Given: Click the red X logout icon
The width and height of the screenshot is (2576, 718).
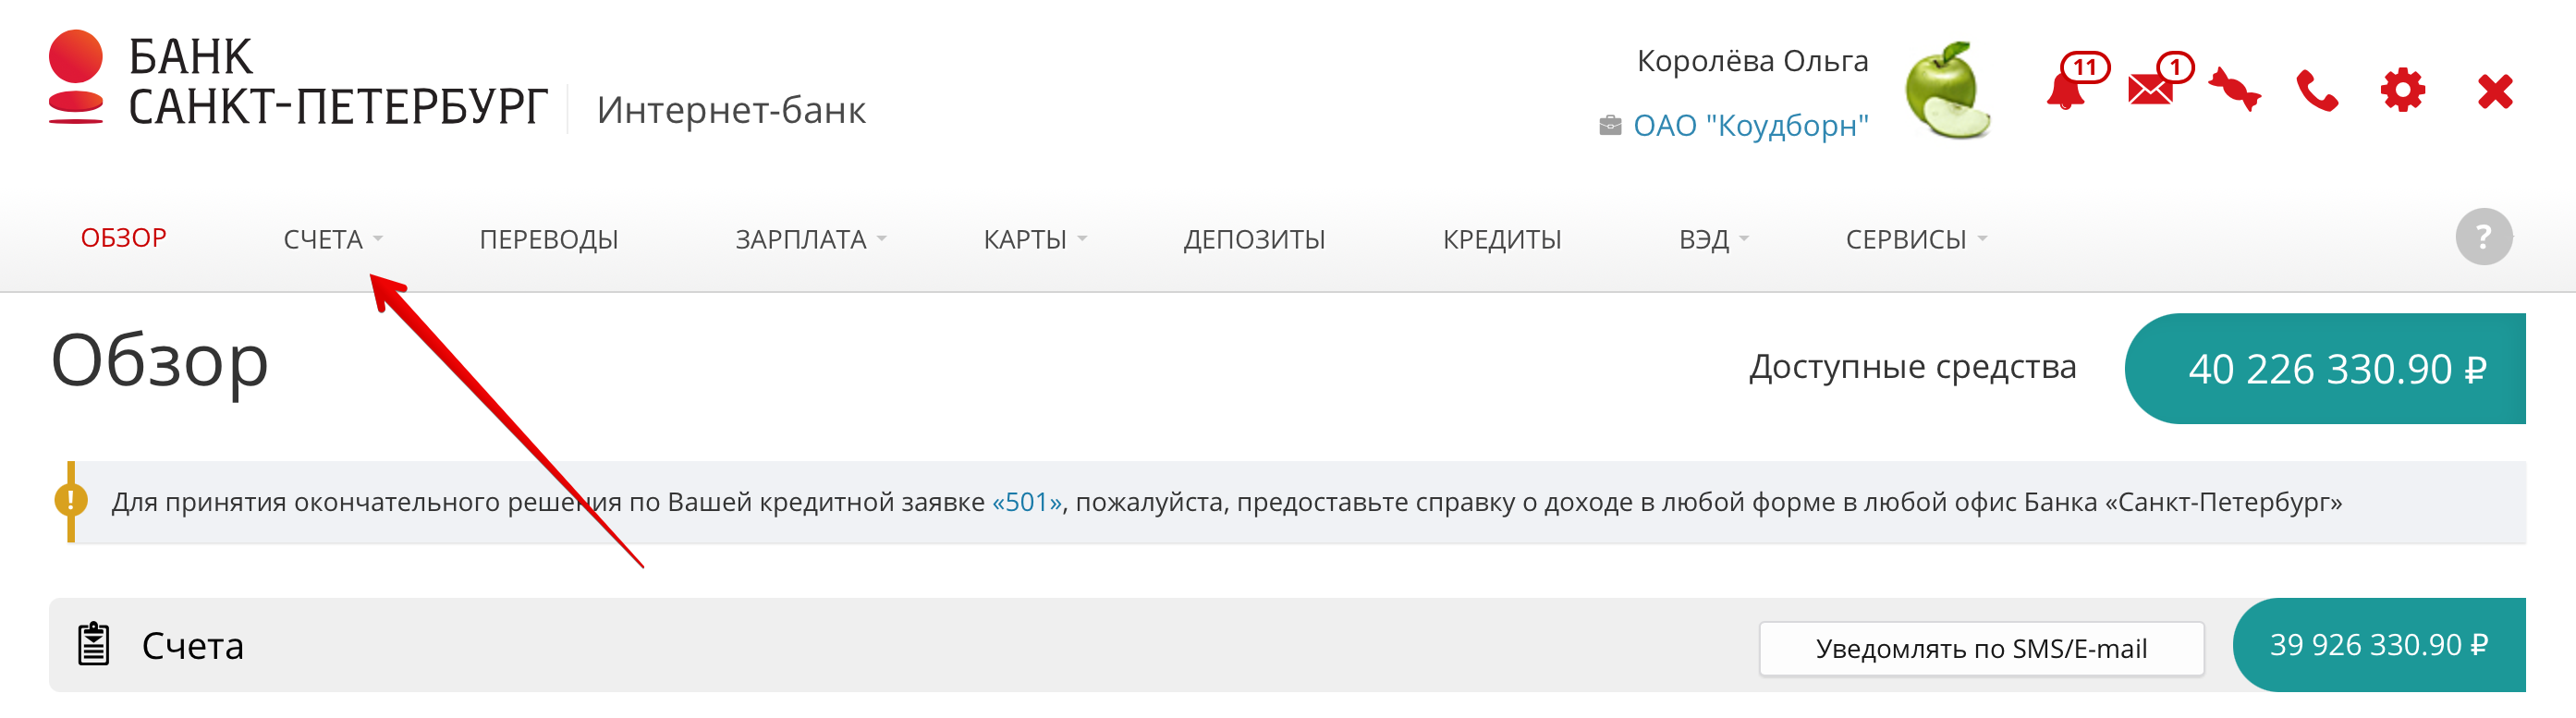Looking at the screenshot, I should (x=2495, y=91).
